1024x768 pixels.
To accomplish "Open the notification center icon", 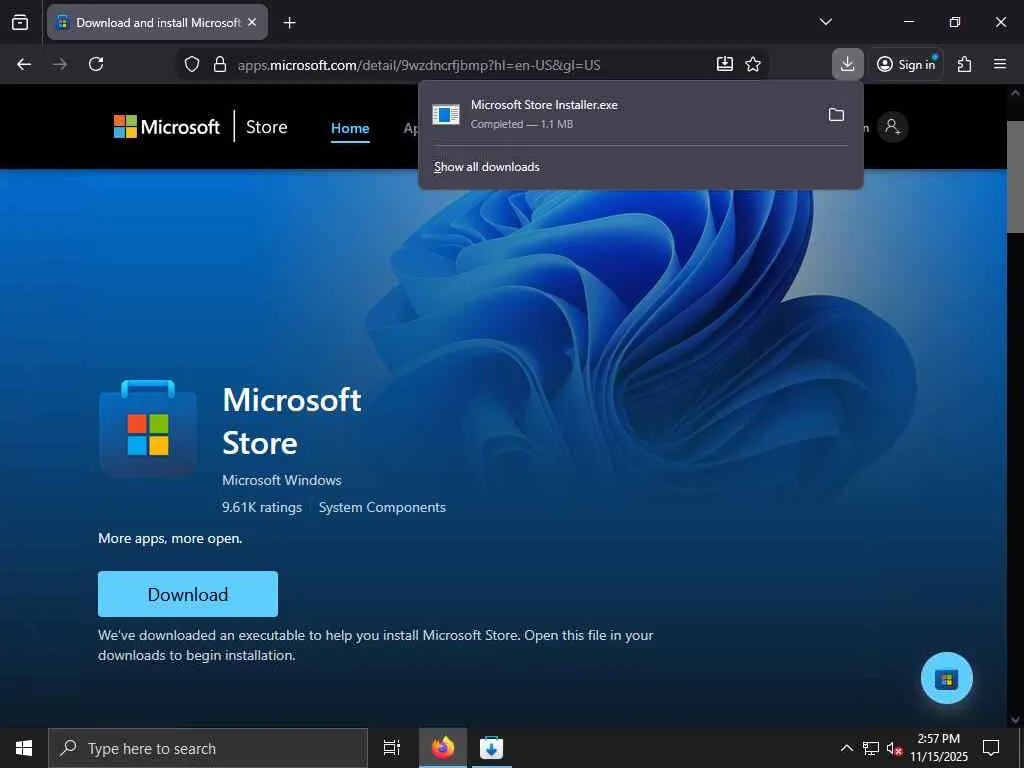I will click(x=991, y=748).
